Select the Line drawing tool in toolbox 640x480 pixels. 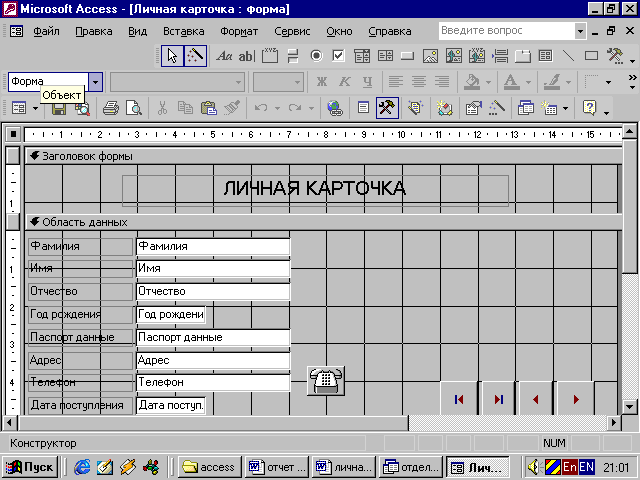pos(568,56)
